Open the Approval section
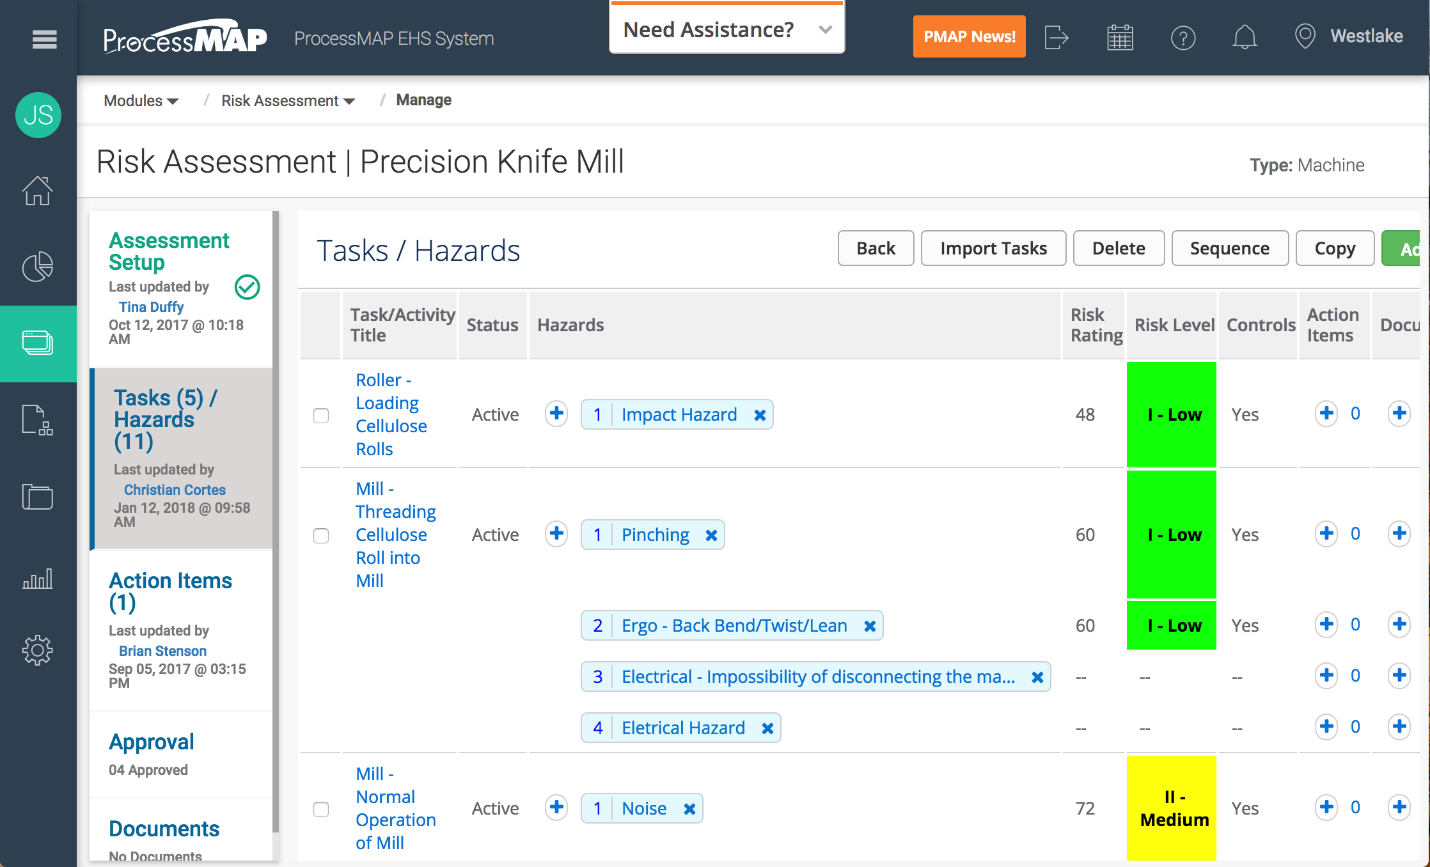1430x867 pixels. click(151, 742)
